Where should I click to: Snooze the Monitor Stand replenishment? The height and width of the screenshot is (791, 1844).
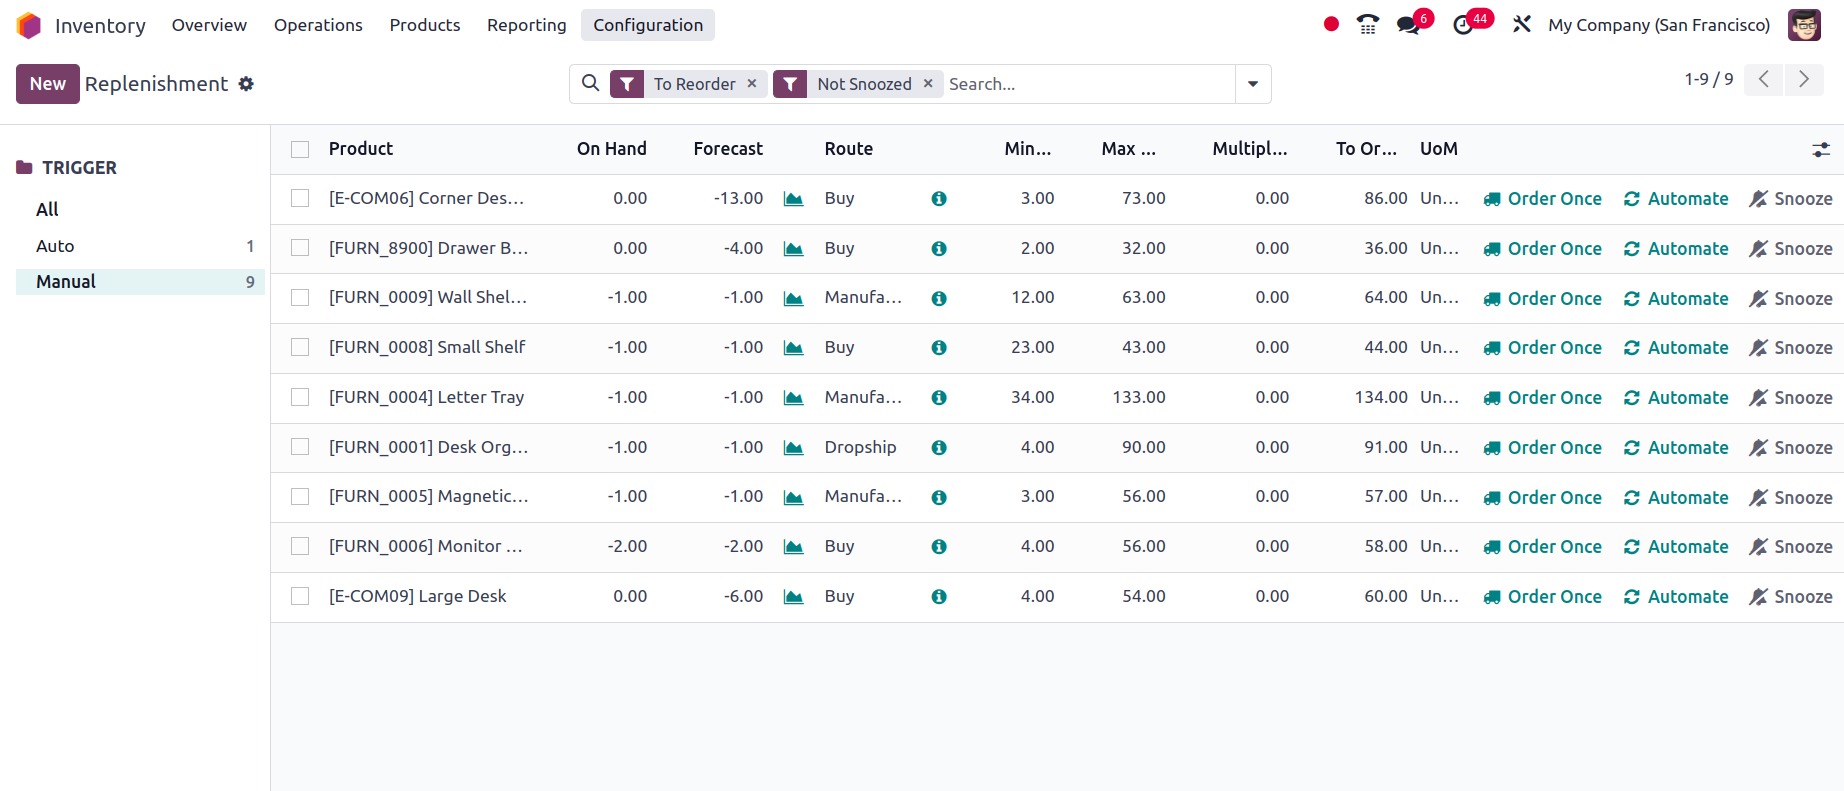tap(1790, 547)
